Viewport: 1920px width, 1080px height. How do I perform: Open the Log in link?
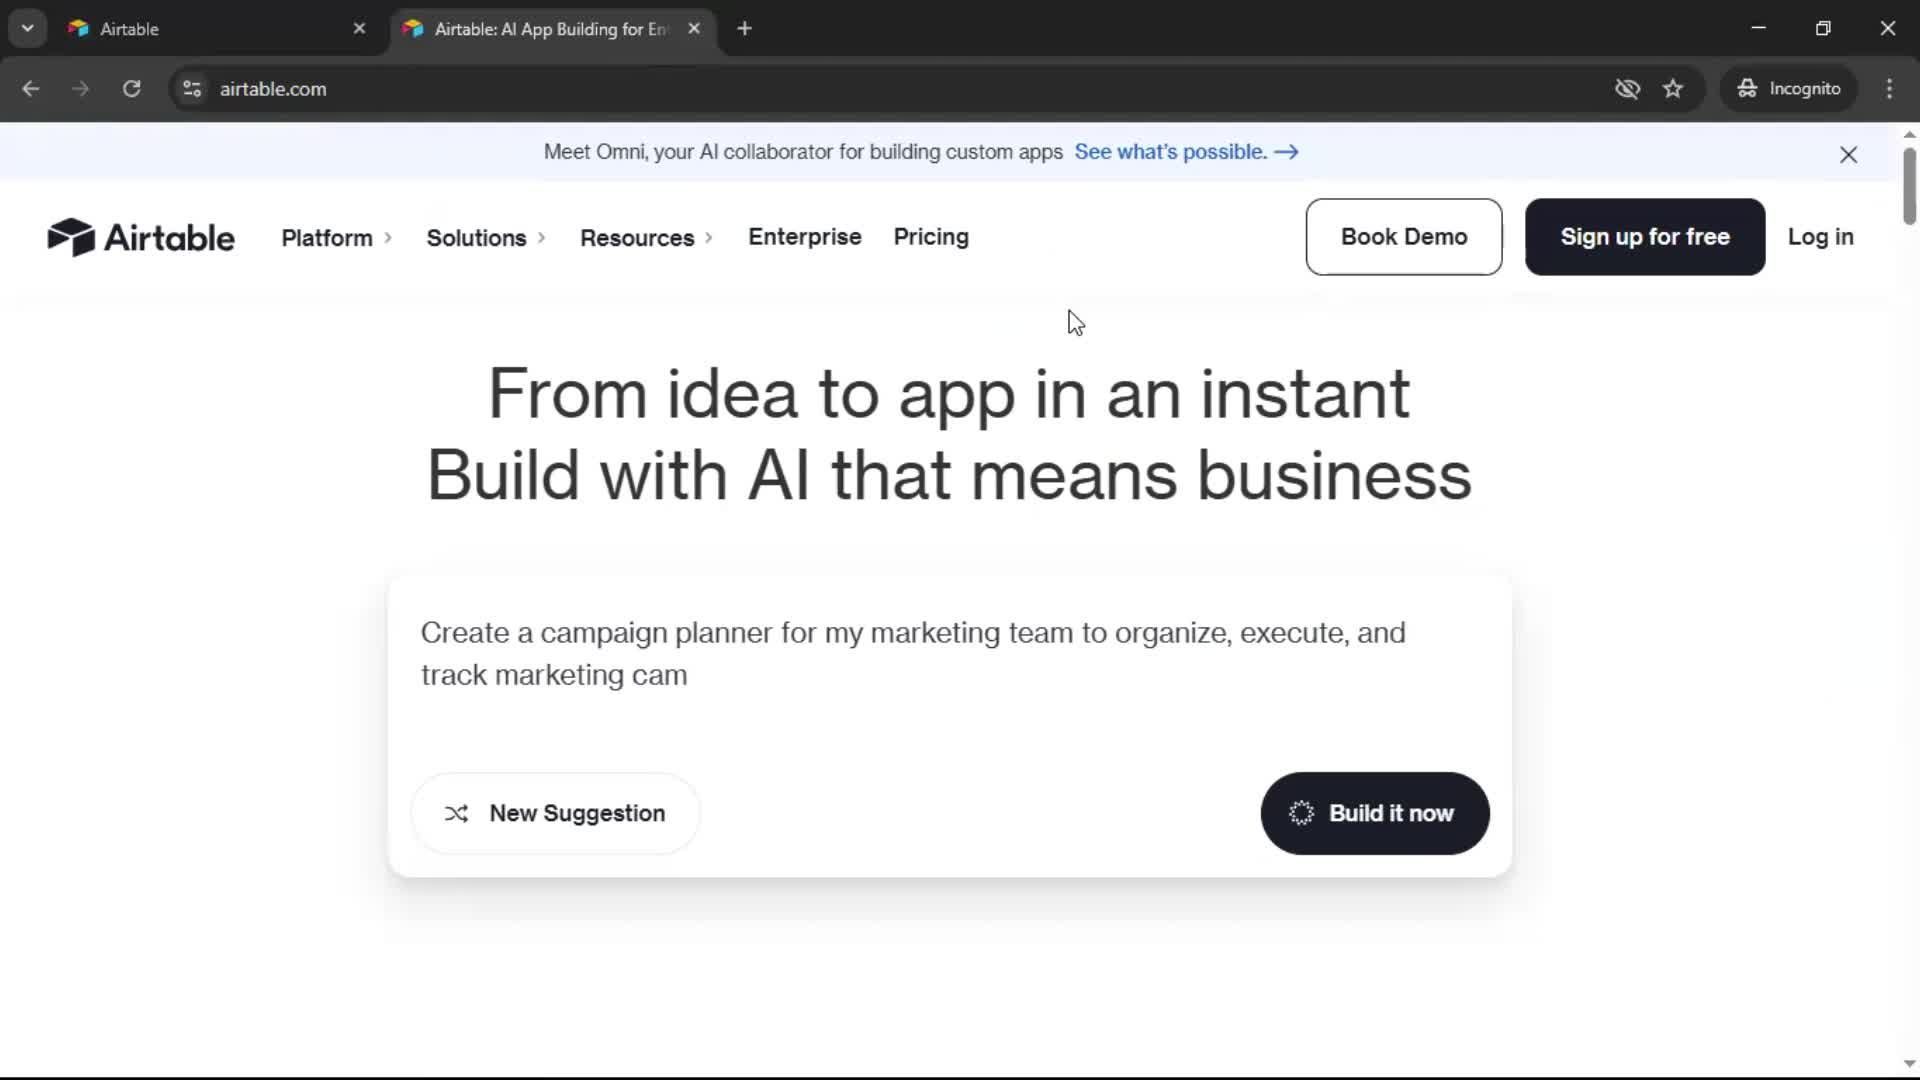click(x=1821, y=237)
